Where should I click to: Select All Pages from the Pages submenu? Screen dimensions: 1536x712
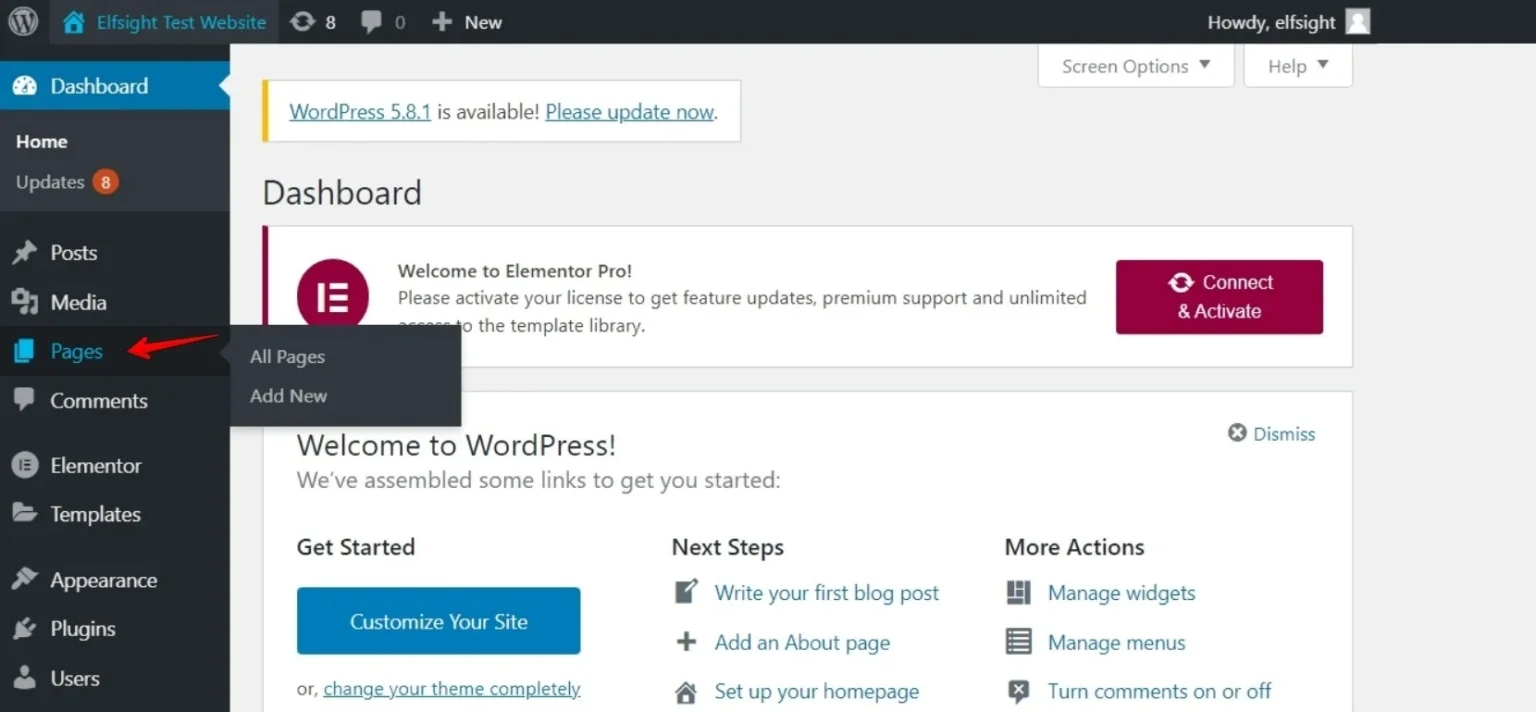[x=286, y=356]
